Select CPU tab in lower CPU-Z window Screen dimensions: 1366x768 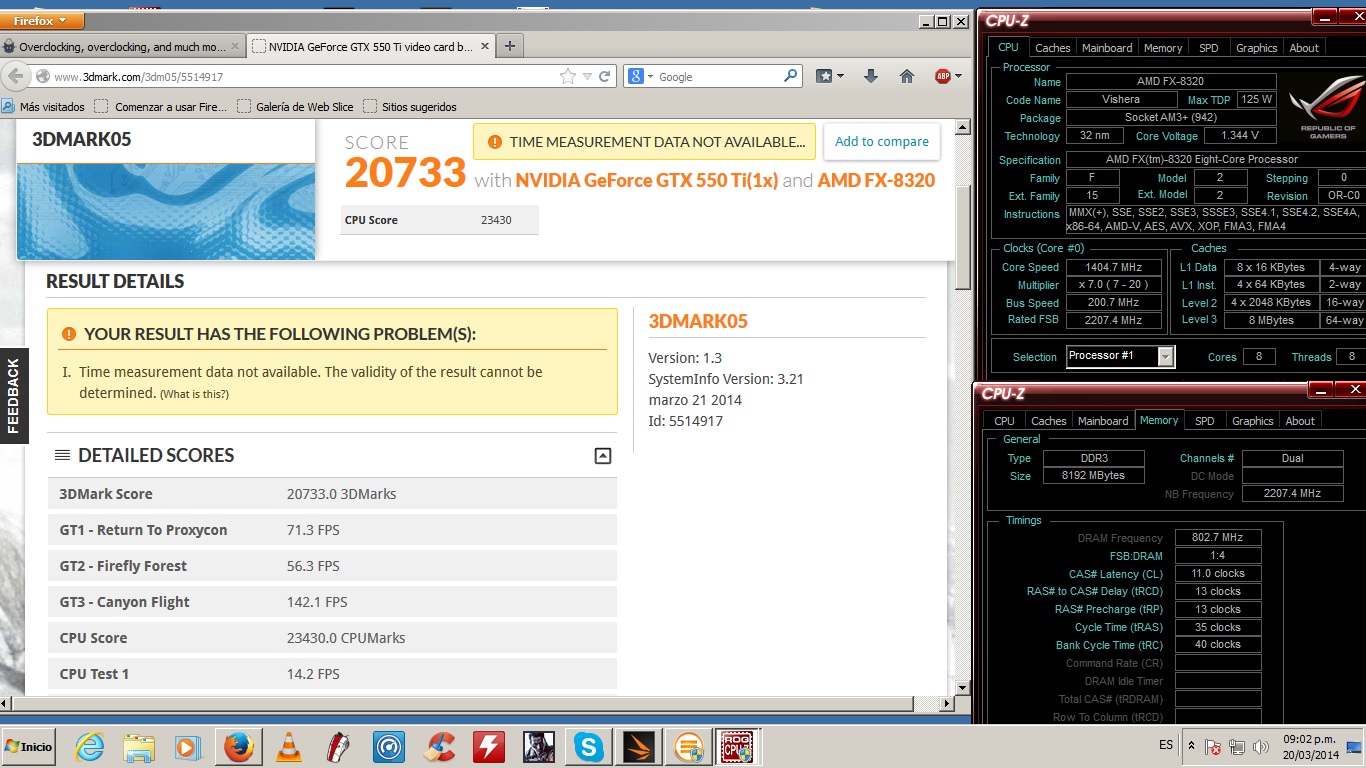click(x=1004, y=421)
